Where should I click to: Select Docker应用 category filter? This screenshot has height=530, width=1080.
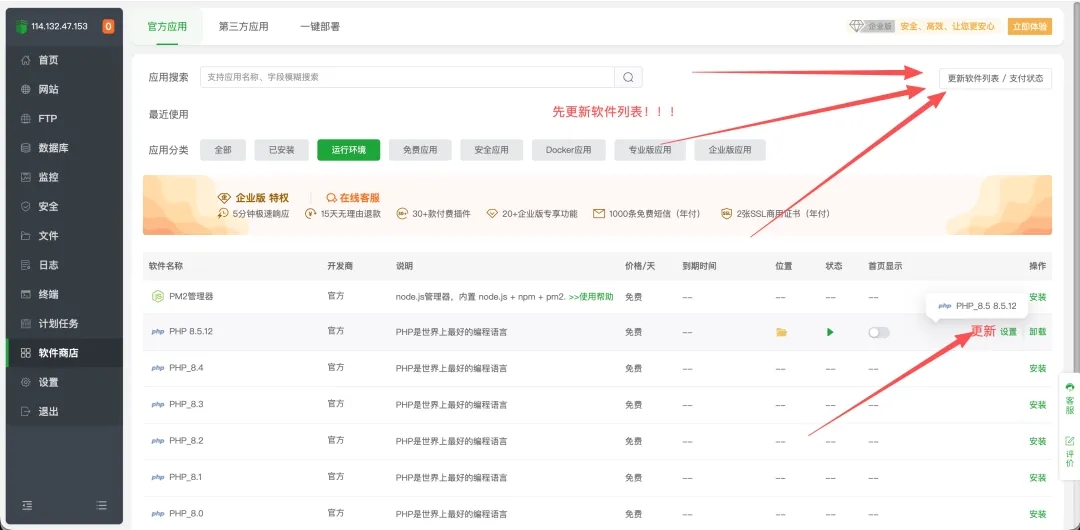568,150
